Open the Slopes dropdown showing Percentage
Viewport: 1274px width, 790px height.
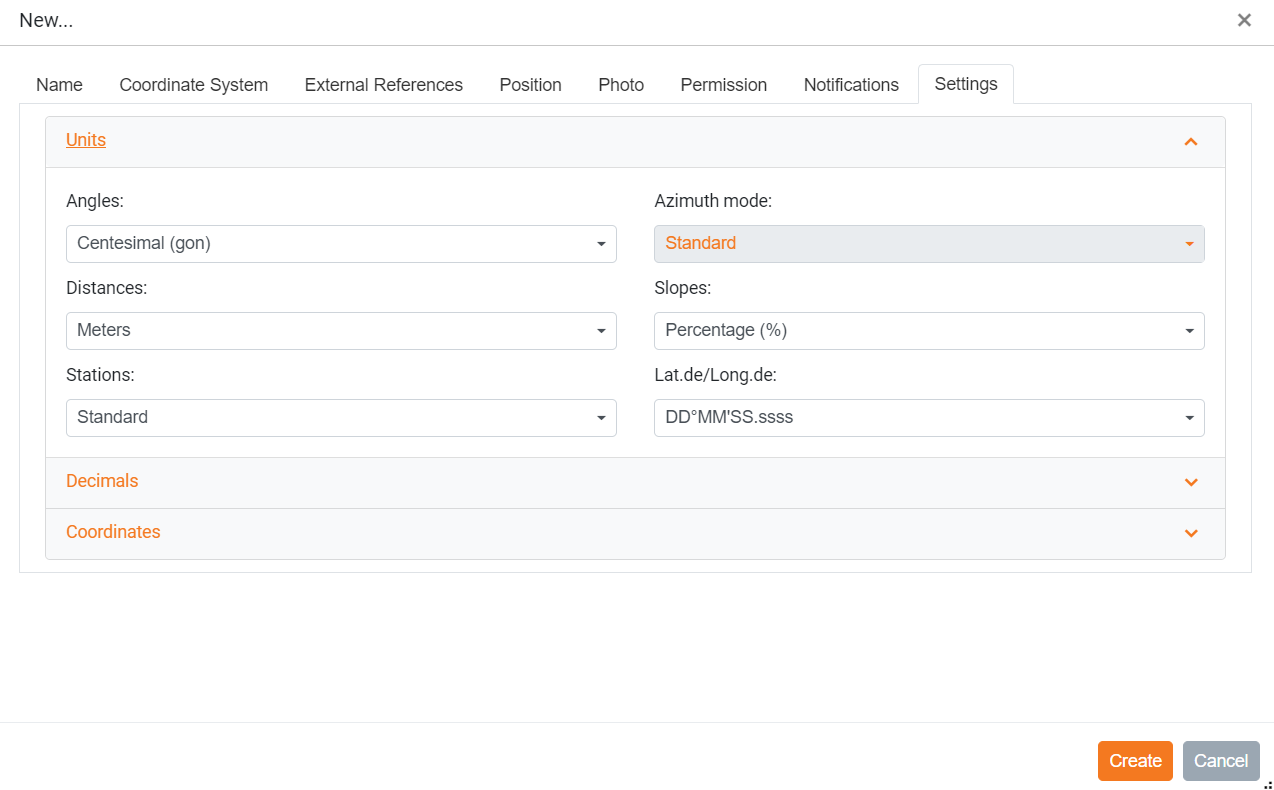(x=929, y=331)
